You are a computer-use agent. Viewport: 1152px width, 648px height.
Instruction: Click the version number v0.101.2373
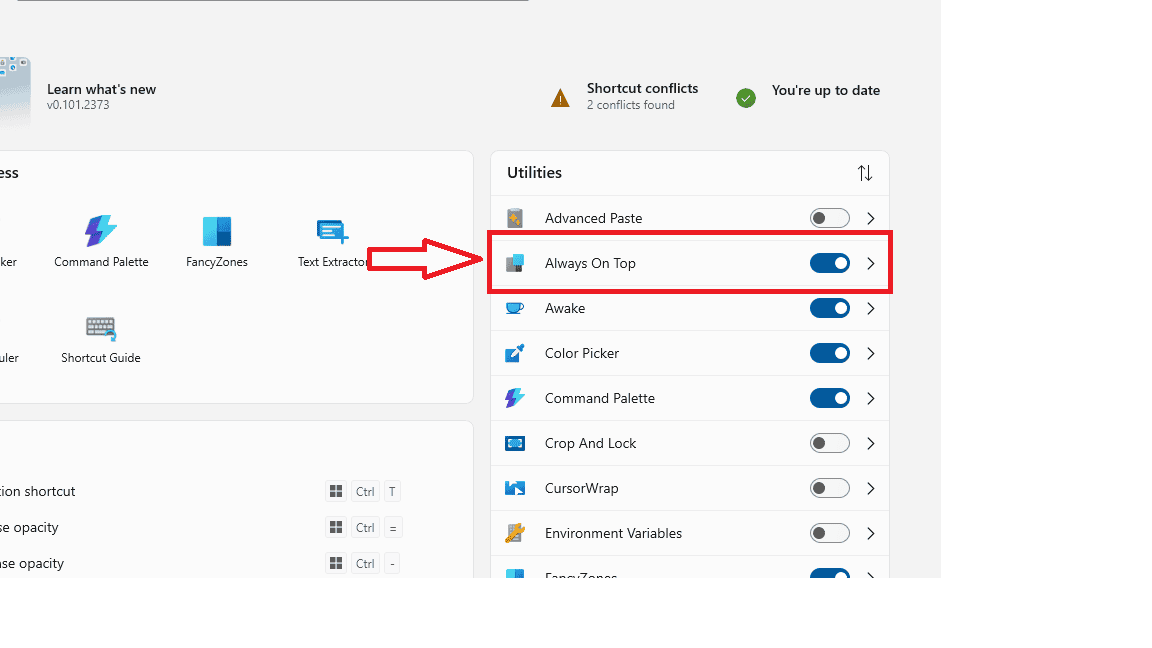[x=78, y=105]
